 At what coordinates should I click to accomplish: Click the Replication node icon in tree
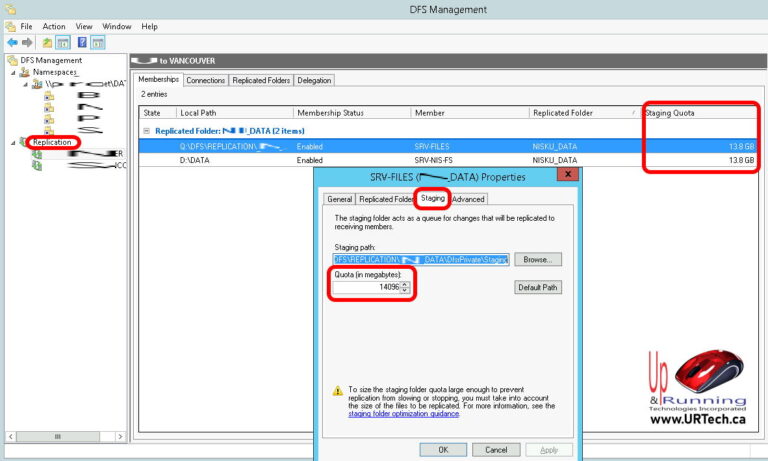tap(24, 142)
